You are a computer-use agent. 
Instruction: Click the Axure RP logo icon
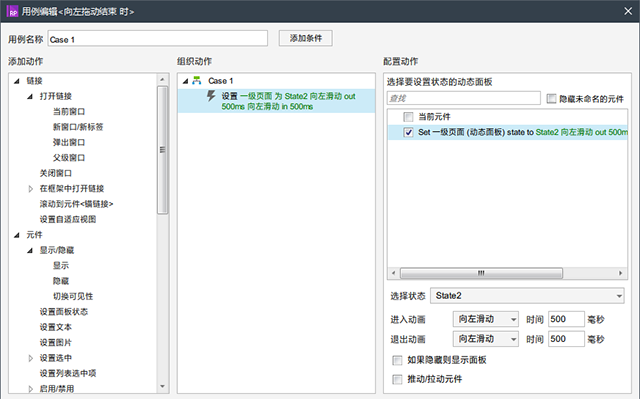(x=12, y=11)
